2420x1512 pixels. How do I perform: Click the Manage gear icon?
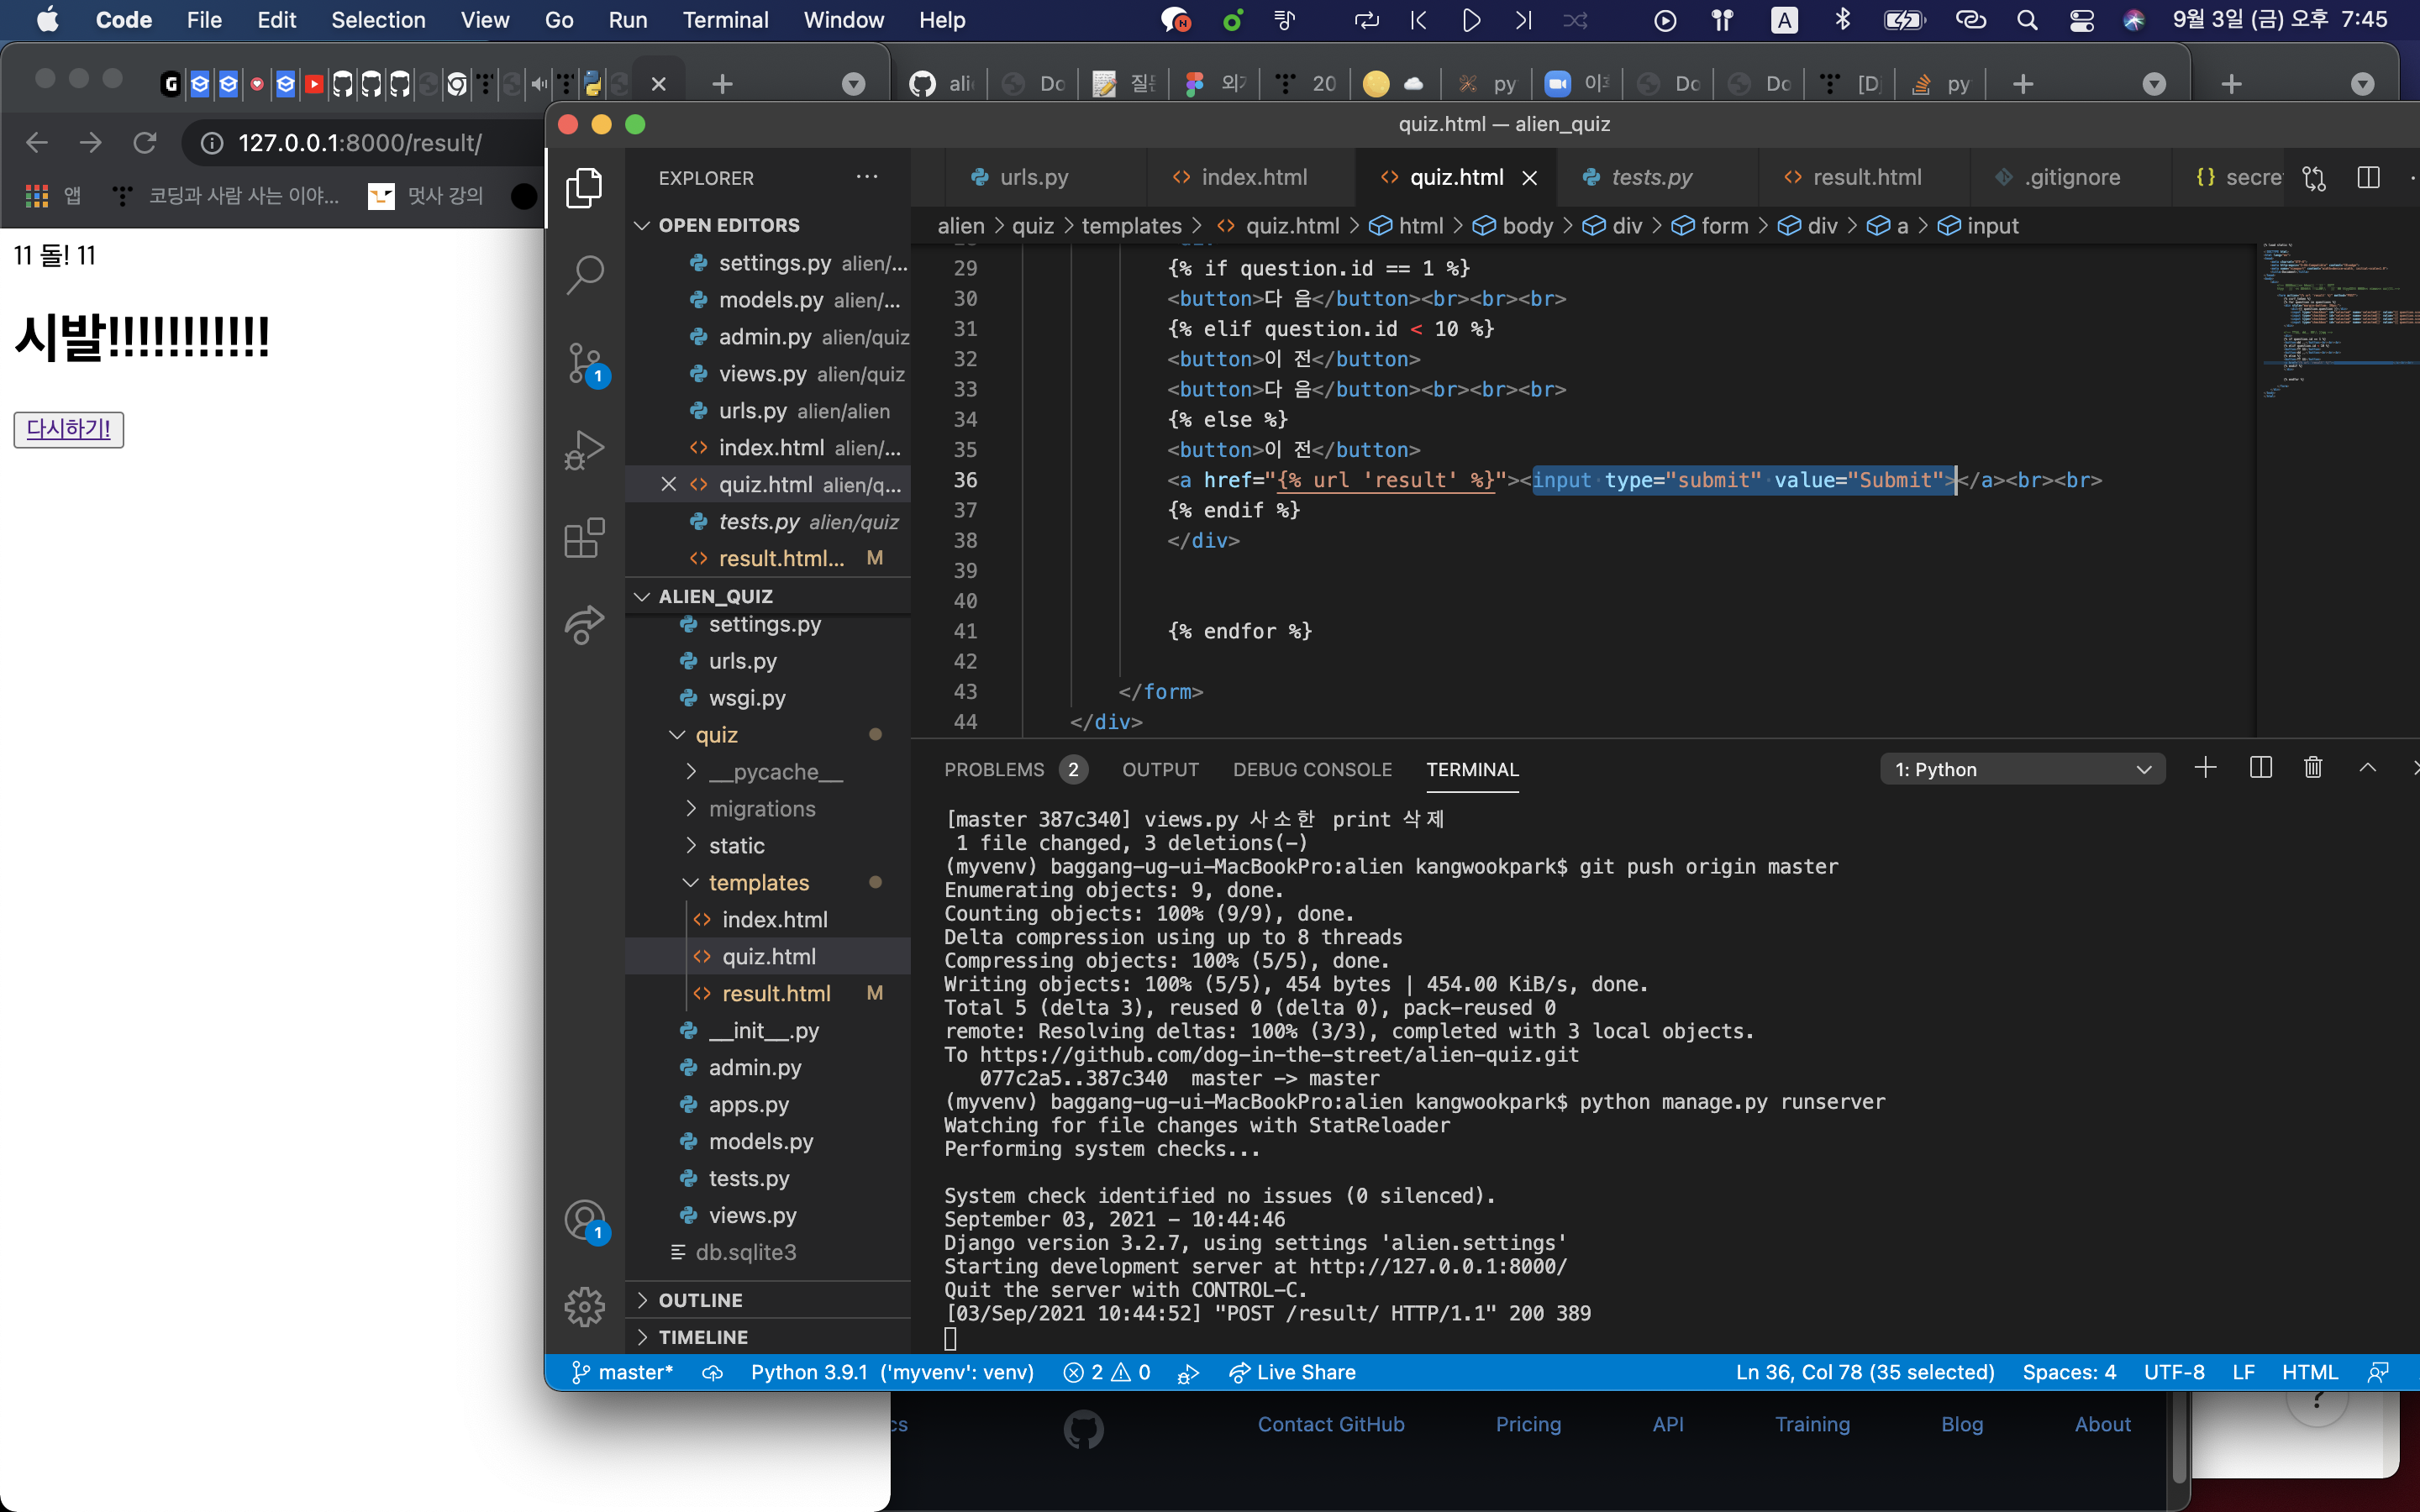pyautogui.click(x=585, y=1306)
